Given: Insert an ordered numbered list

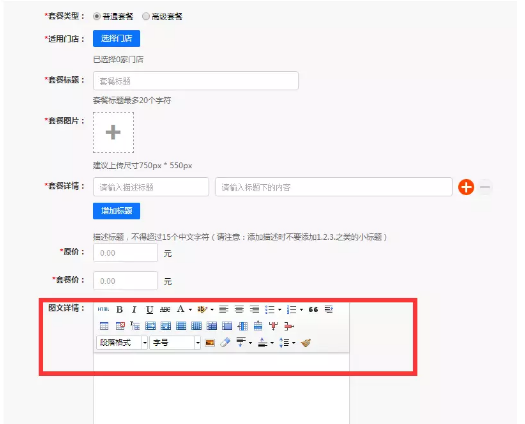Looking at the screenshot, I should (291, 309).
